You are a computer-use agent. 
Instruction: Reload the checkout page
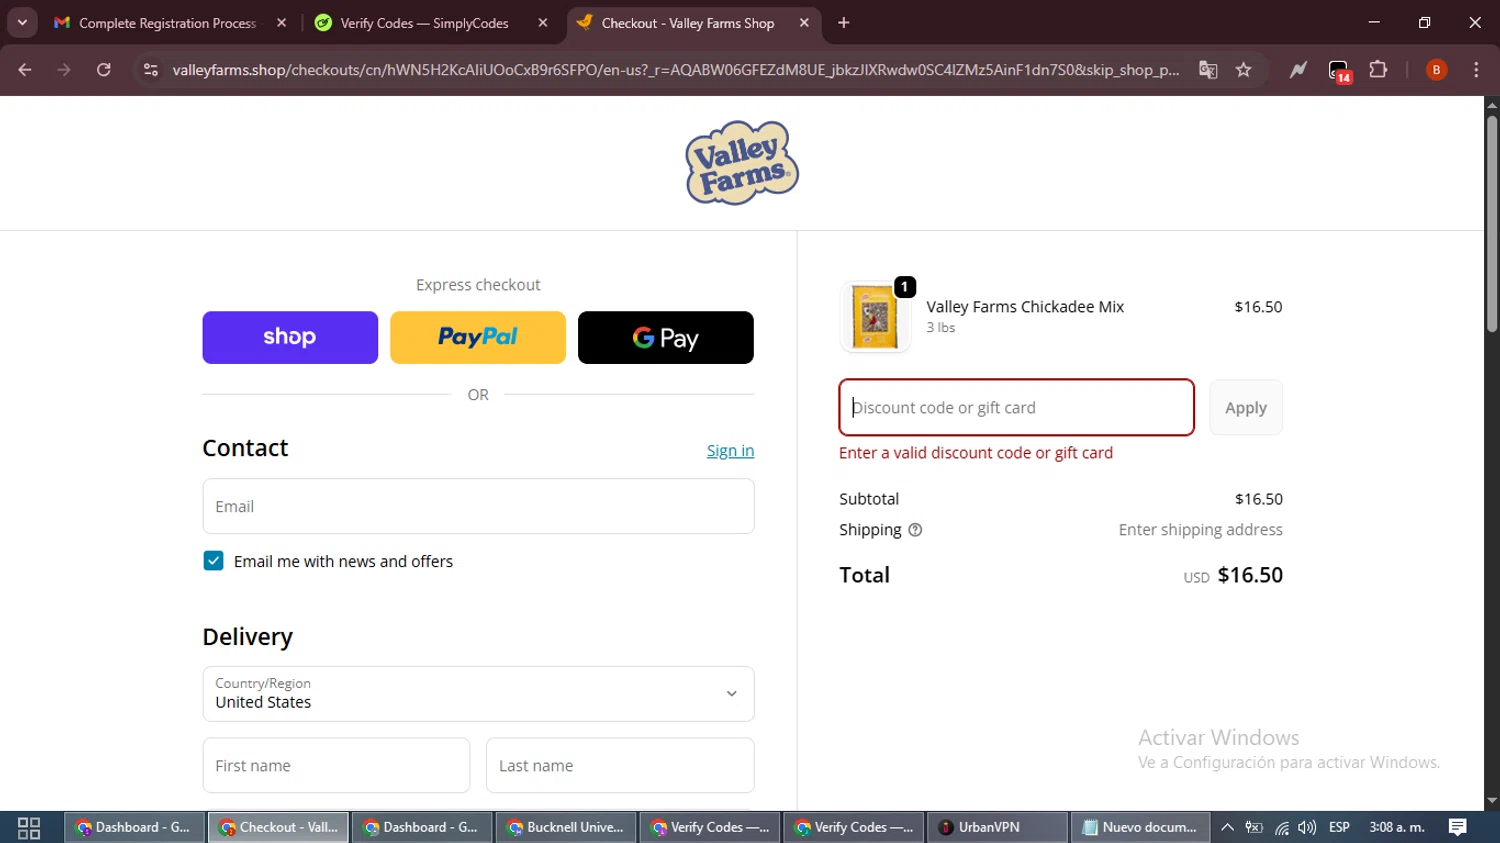tap(103, 70)
